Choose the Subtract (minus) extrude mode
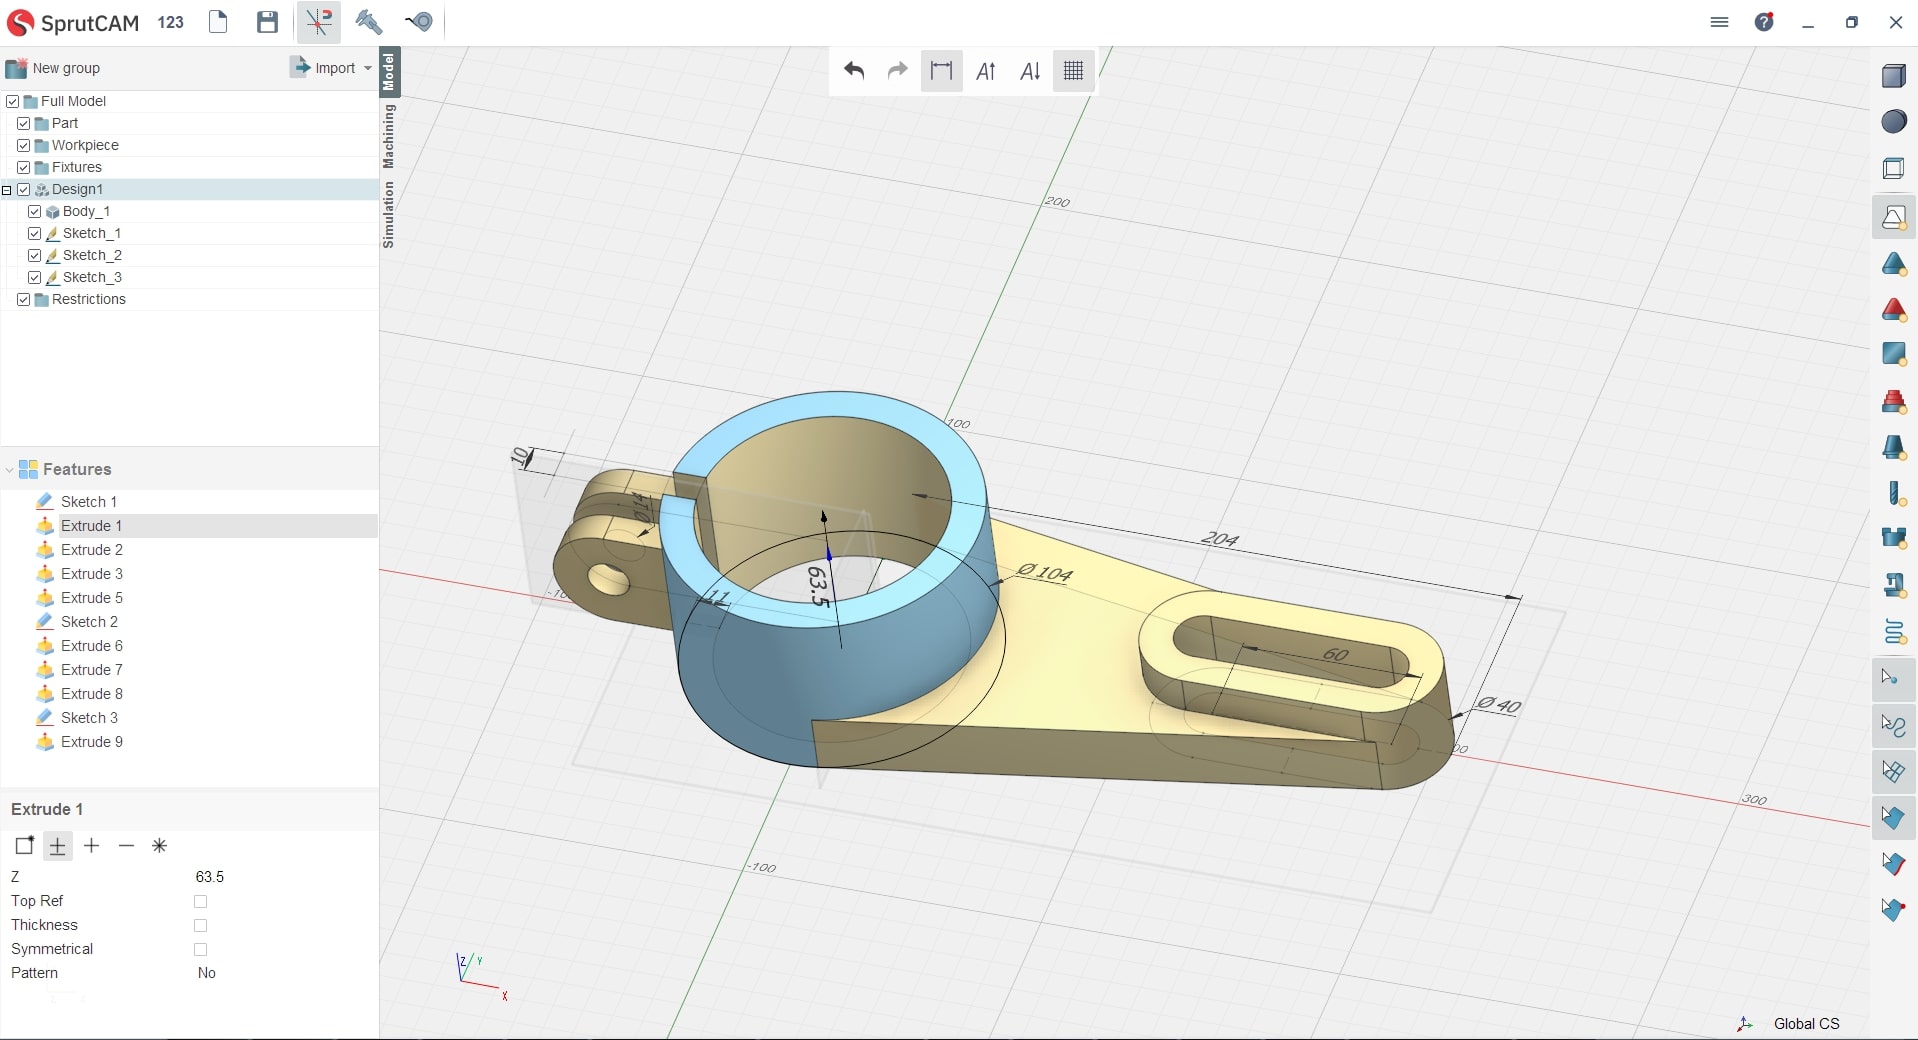Screen dimensions: 1918x1040 126,846
